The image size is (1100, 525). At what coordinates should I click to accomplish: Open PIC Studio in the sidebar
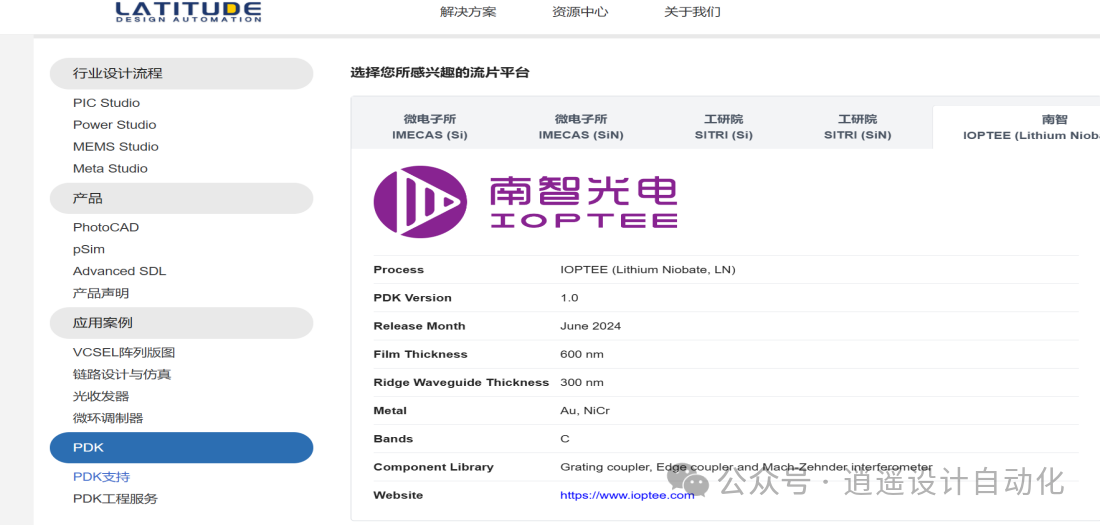click(x=106, y=103)
